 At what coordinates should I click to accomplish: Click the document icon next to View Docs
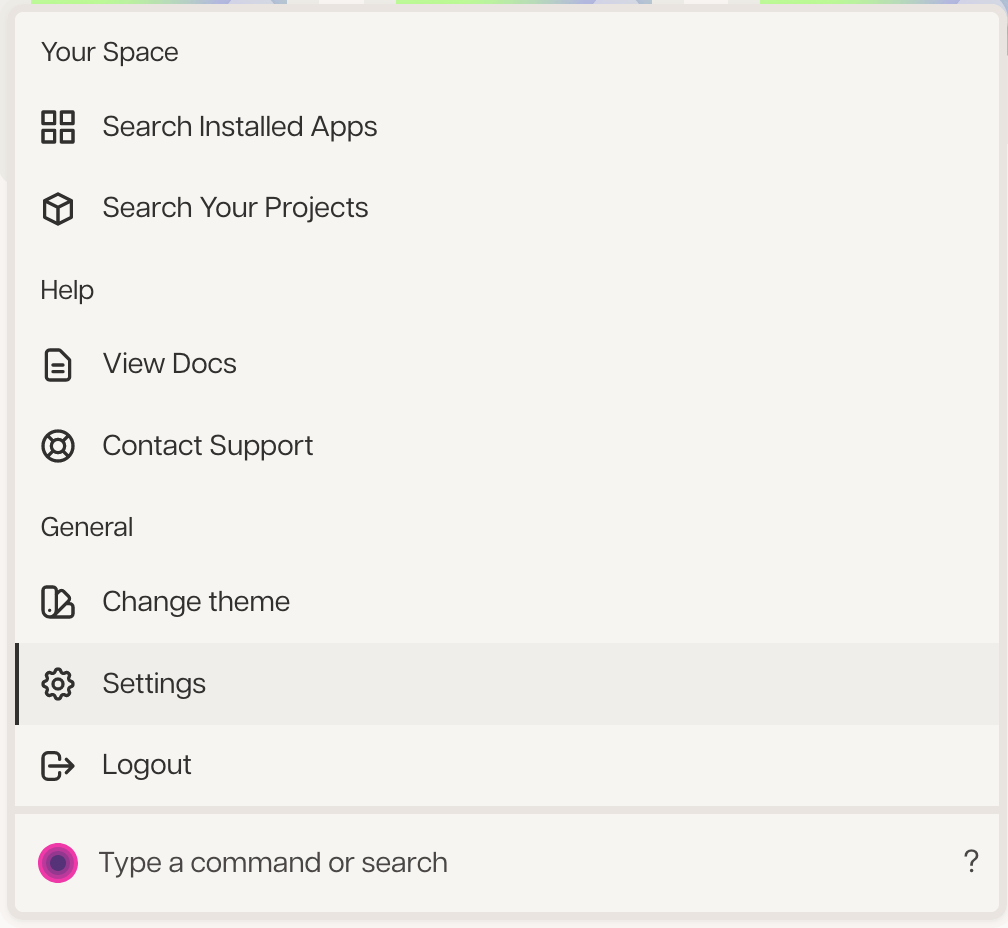tap(58, 364)
